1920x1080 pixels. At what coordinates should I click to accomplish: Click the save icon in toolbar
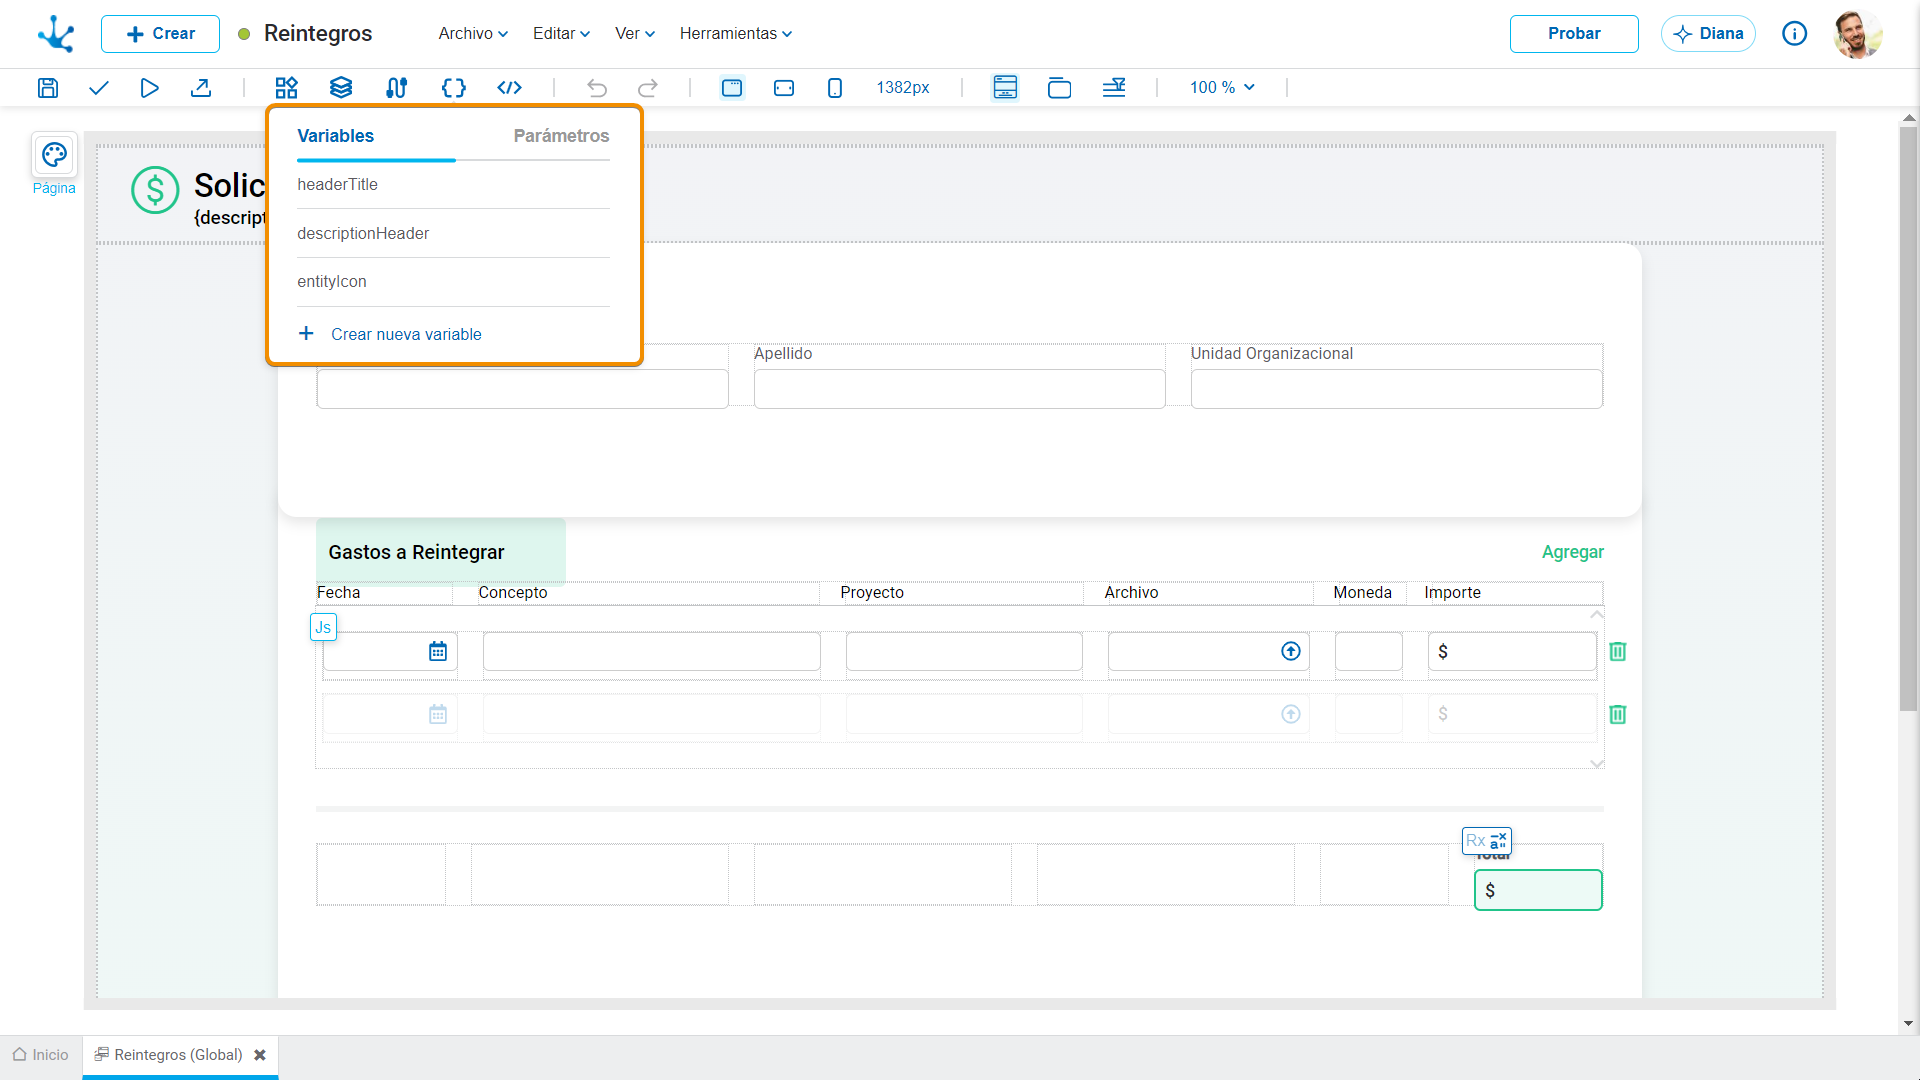coord(48,88)
